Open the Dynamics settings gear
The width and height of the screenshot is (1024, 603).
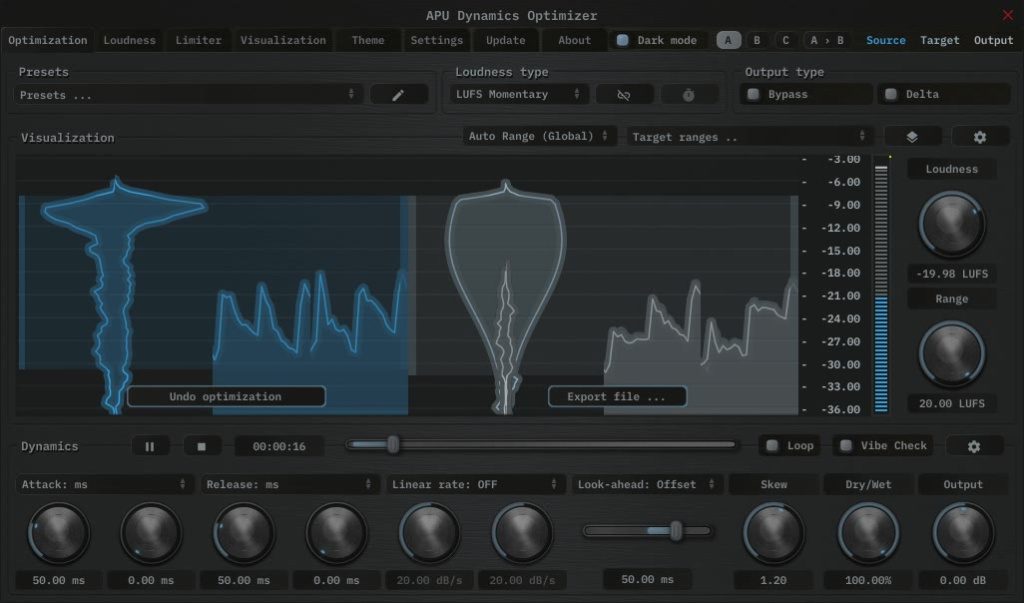click(x=974, y=445)
